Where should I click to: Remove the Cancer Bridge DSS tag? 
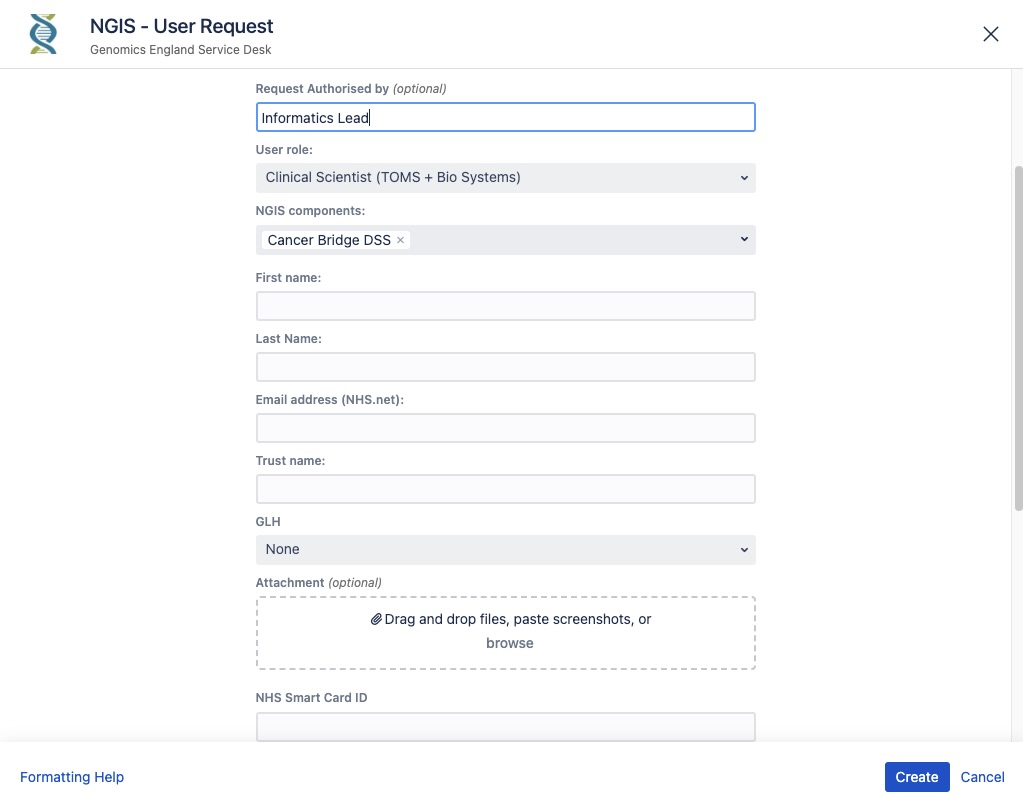pyautogui.click(x=400, y=240)
